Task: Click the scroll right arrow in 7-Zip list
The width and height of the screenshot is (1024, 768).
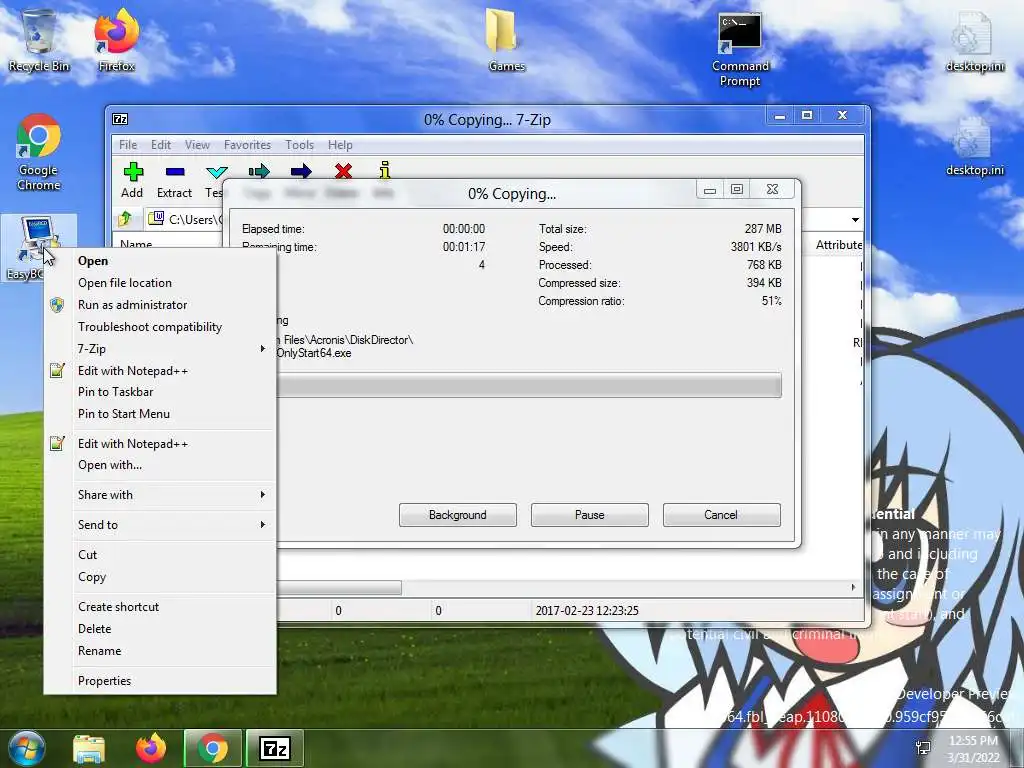Action: click(x=853, y=587)
